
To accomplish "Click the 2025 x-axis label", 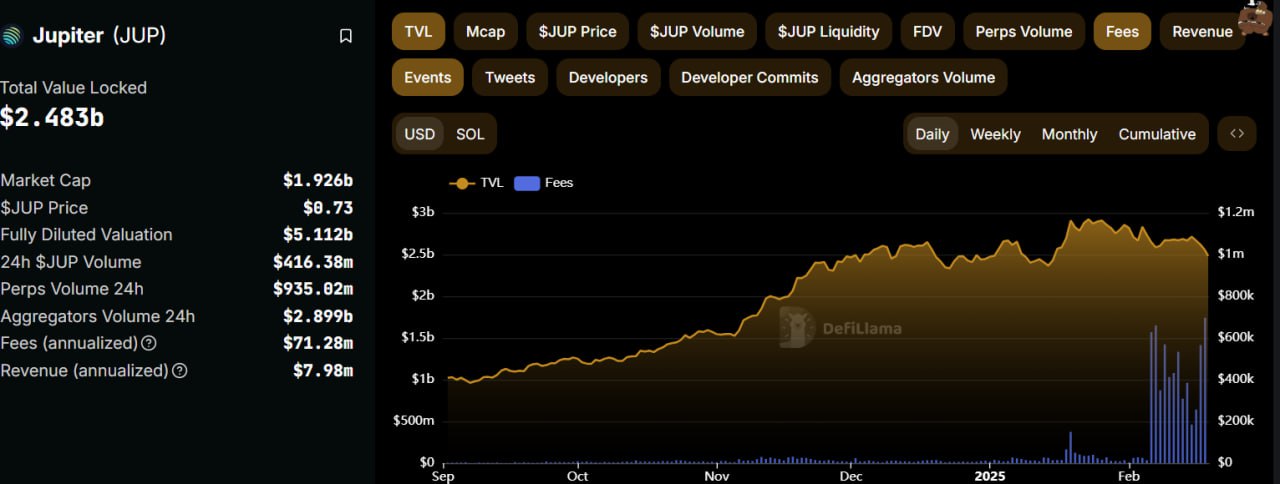I will [x=990, y=476].
